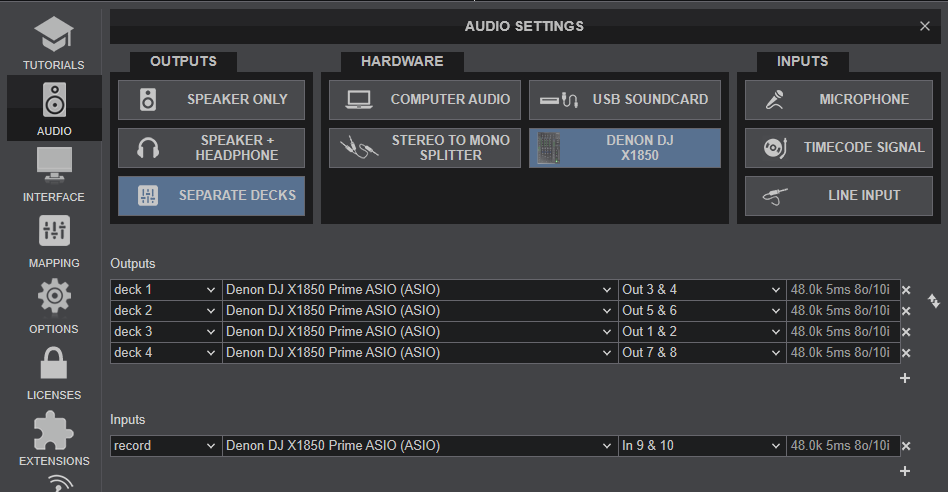Select Speaker Only output mode

[x=212, y=100]
